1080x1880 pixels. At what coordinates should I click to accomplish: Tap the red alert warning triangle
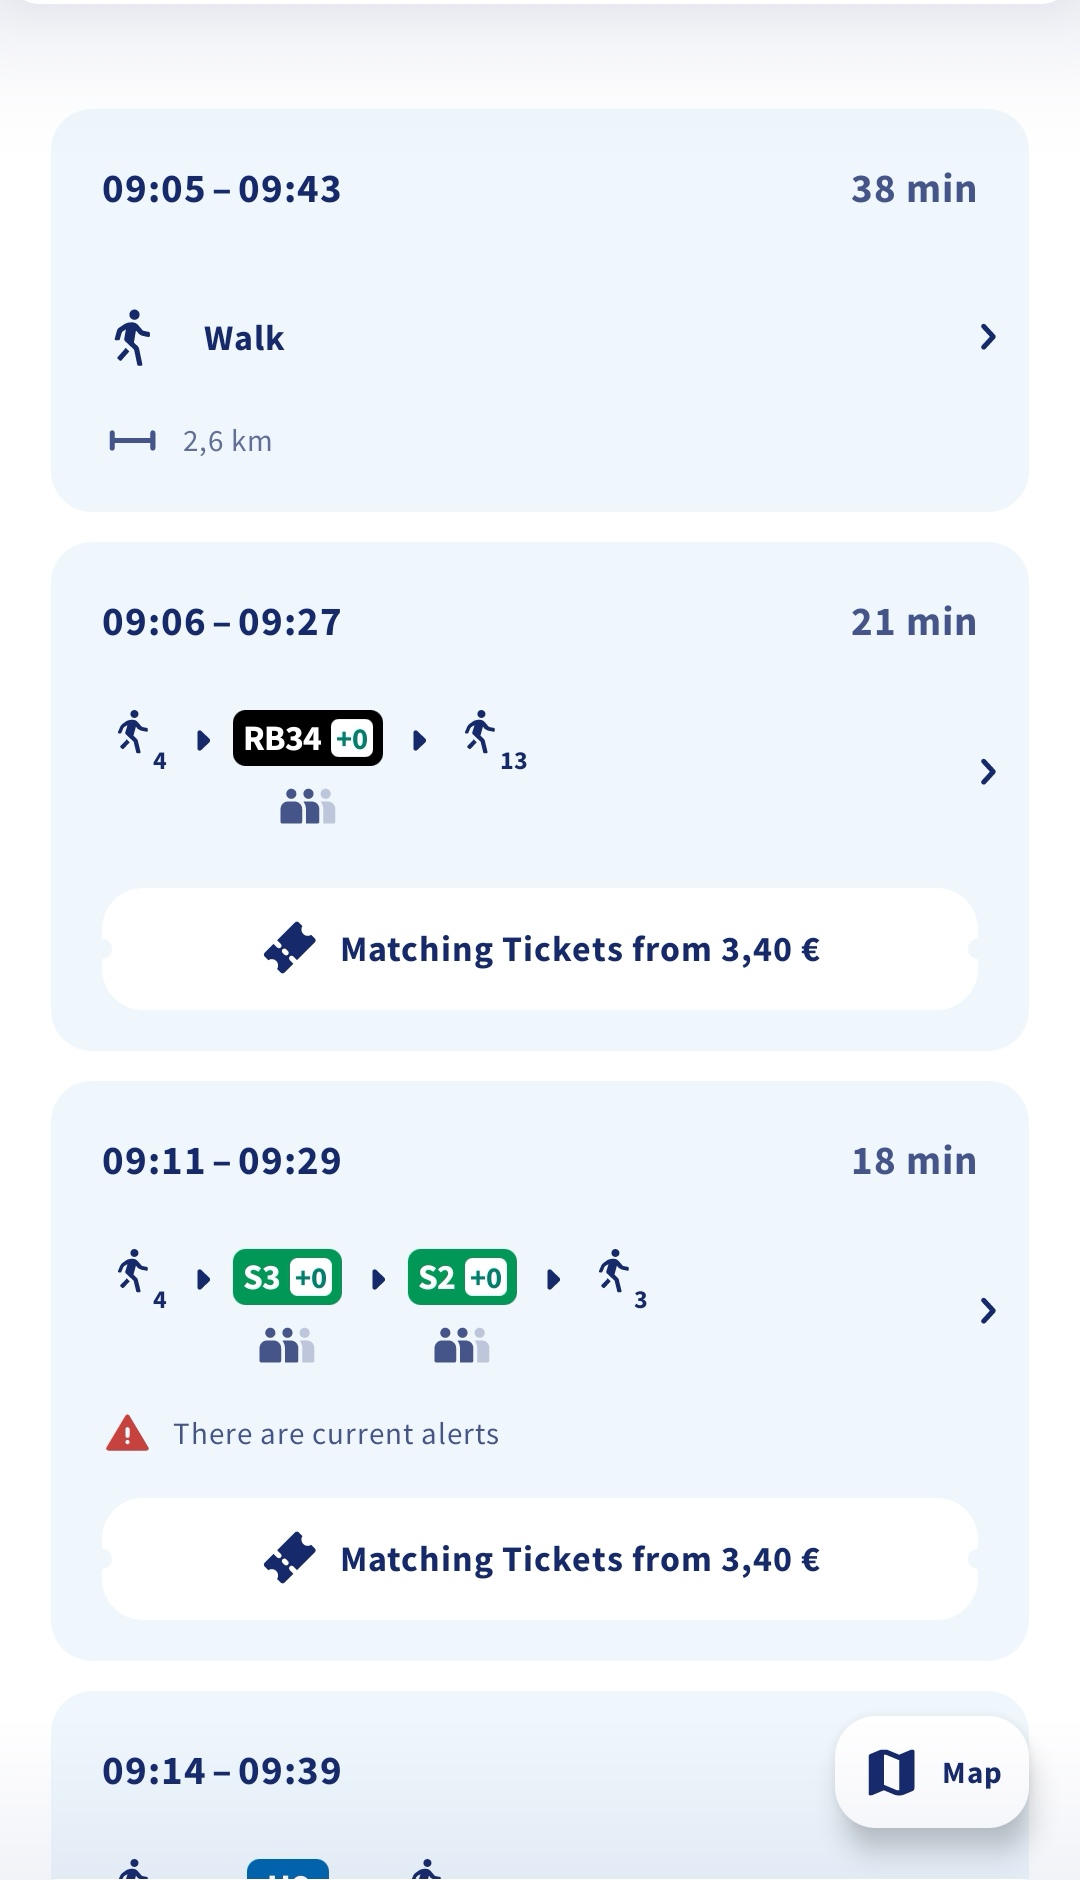(127, 1433)
